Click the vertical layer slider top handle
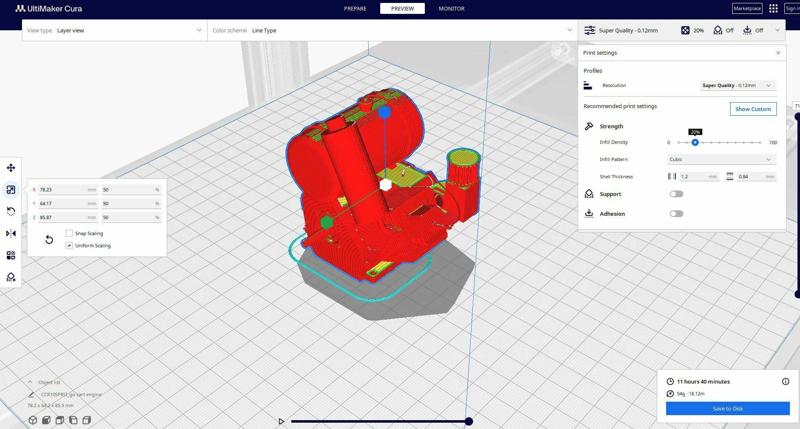800x429 pixels. (797, 116)
